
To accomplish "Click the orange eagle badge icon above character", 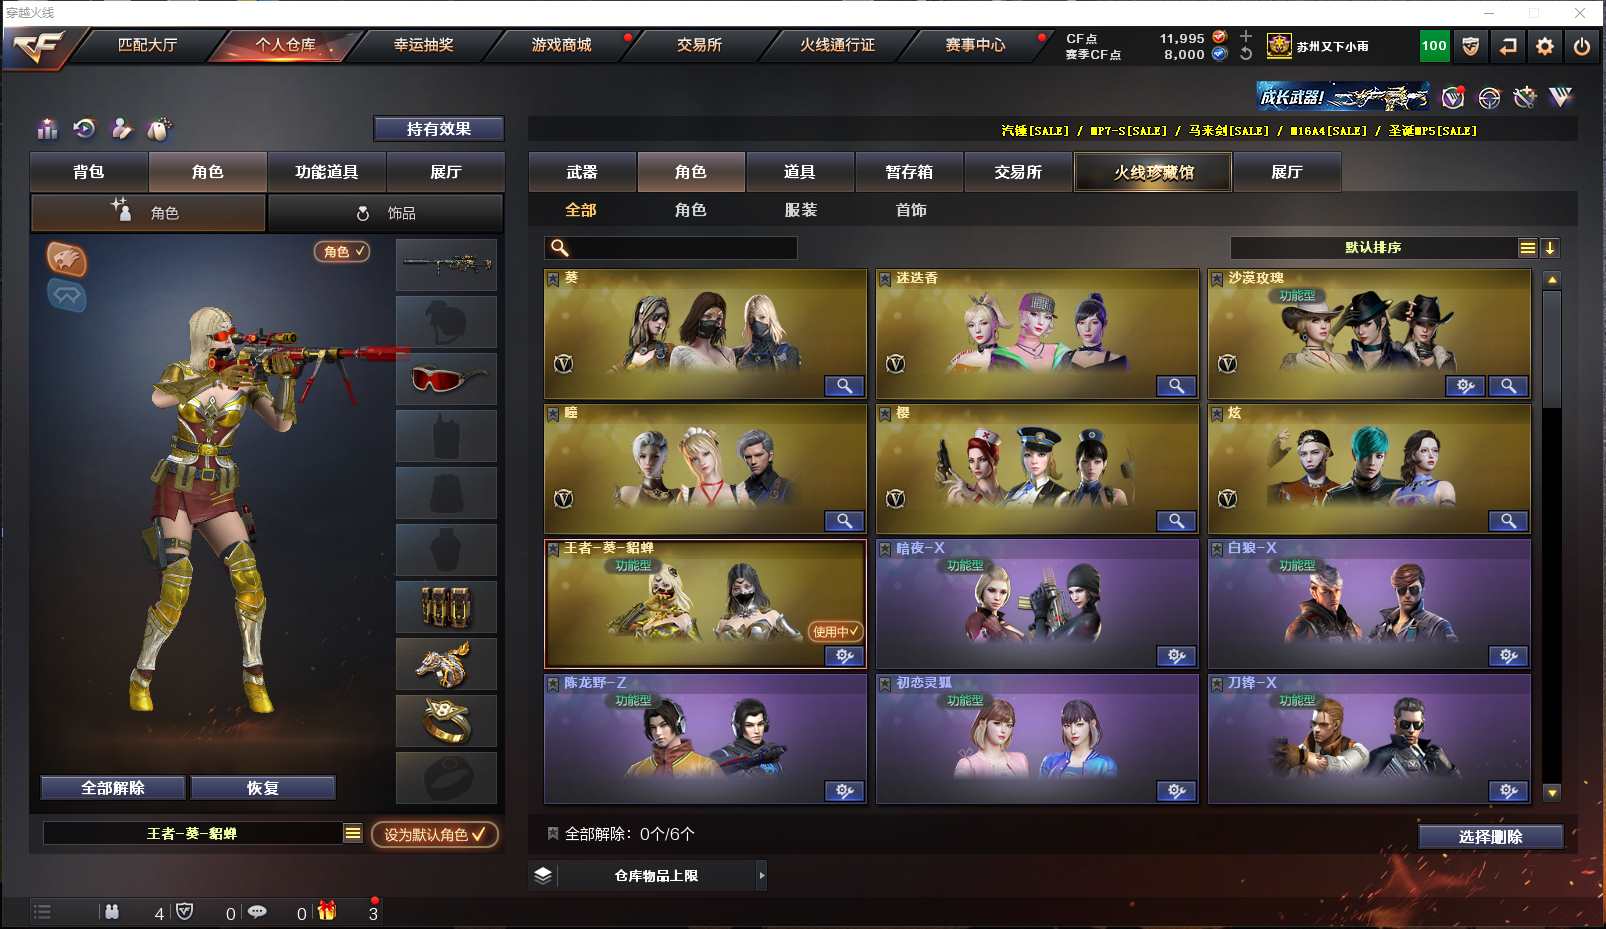I will pyautogui.click(x=67, y=259).
